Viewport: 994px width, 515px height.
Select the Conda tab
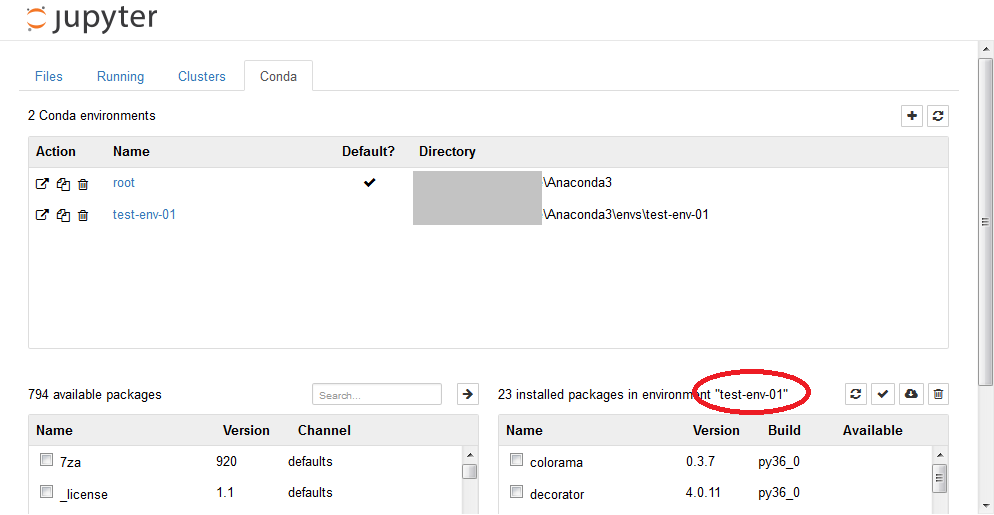pos(278,76)
